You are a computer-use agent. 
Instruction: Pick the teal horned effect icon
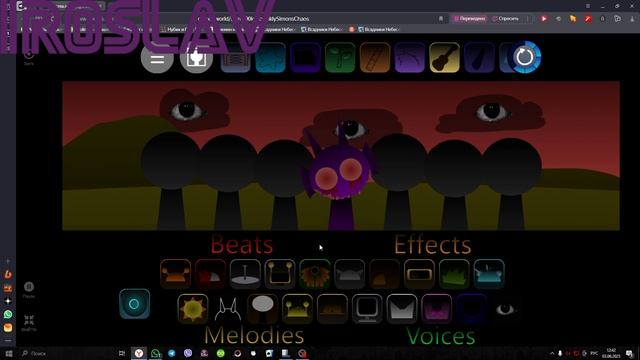pyautogui.click(x=489, y=274)
